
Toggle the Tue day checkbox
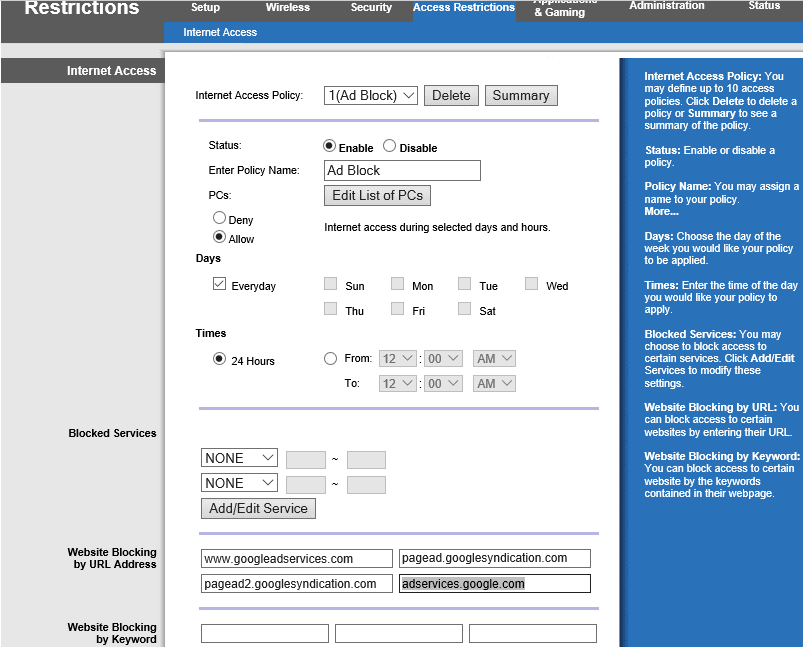pos(464,284)
